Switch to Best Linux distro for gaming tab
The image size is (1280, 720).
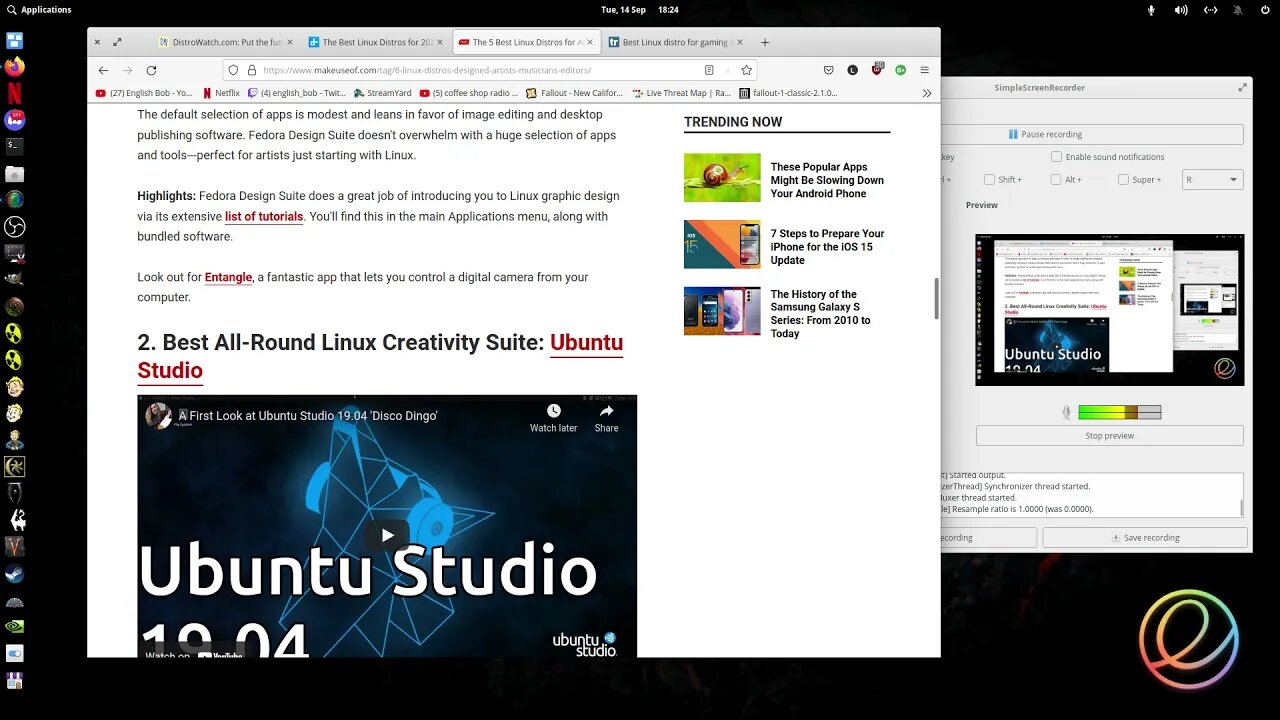677,42
